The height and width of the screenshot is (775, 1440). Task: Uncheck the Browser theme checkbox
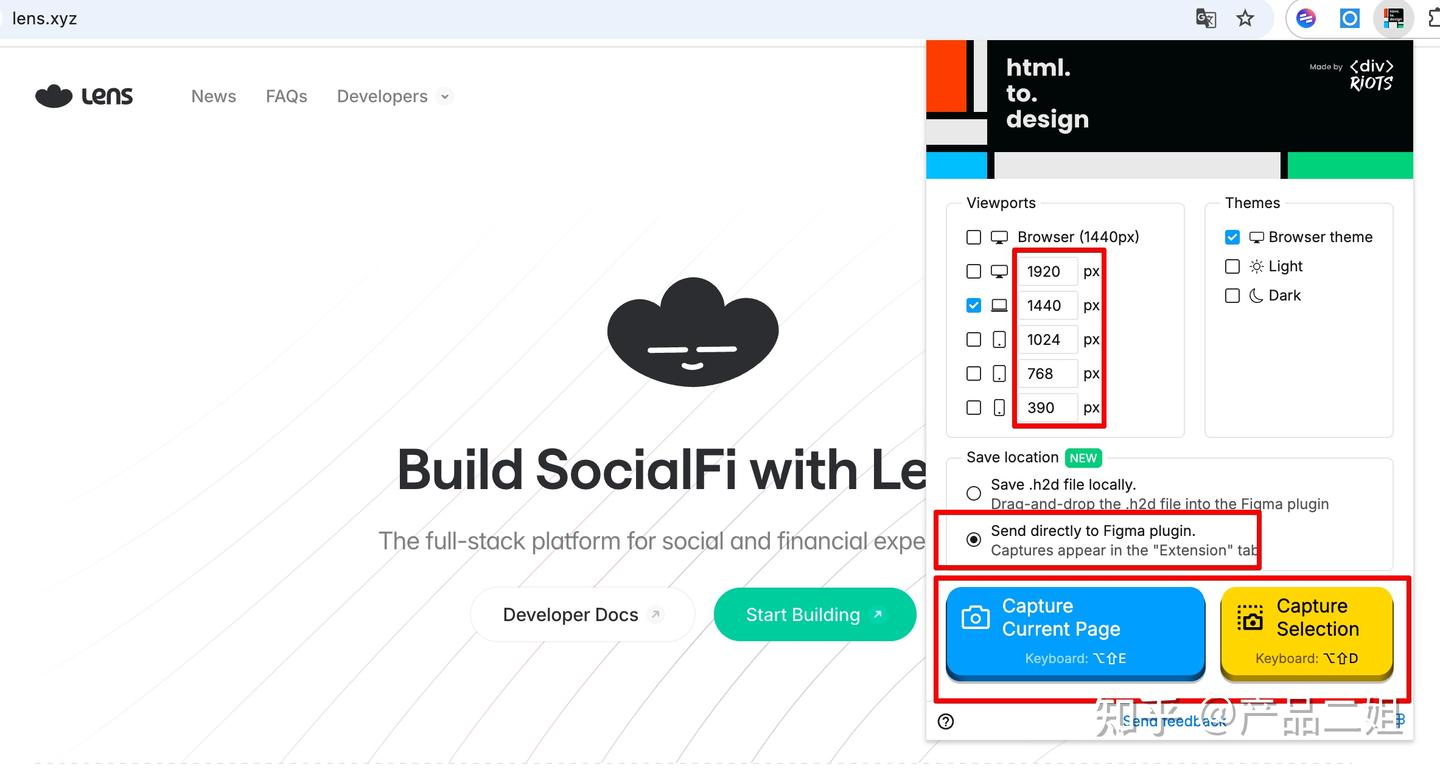point(1232,237)
